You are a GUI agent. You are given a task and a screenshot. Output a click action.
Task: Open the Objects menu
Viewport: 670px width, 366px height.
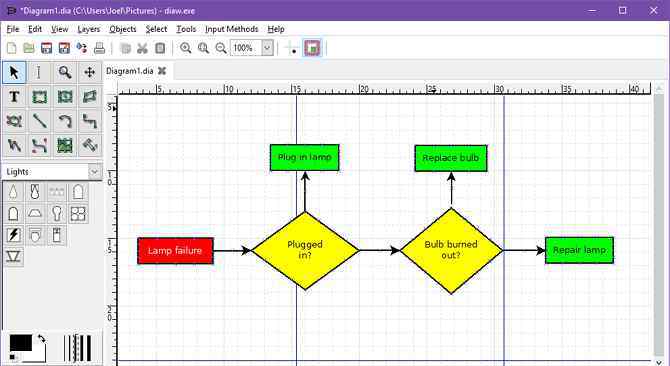click(123, 29)
